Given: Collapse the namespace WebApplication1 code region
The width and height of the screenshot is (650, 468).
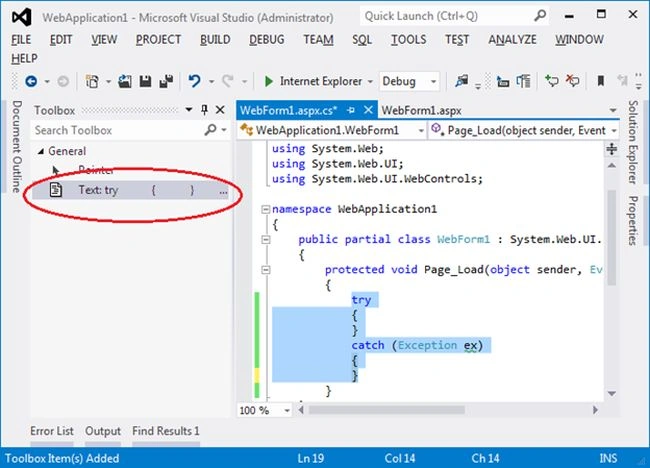Looking at the screenshot, I should tap(266, 209).
